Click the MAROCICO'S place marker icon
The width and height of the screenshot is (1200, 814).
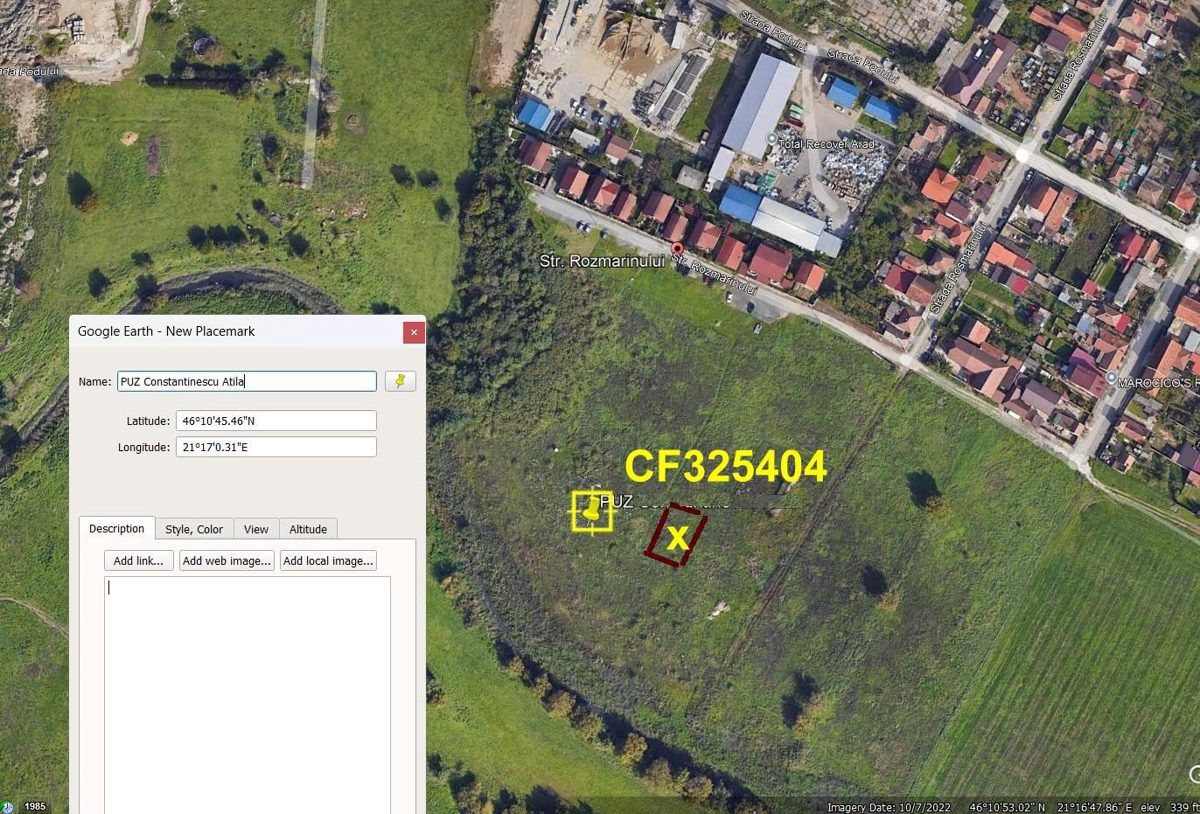pos(1112,377)
